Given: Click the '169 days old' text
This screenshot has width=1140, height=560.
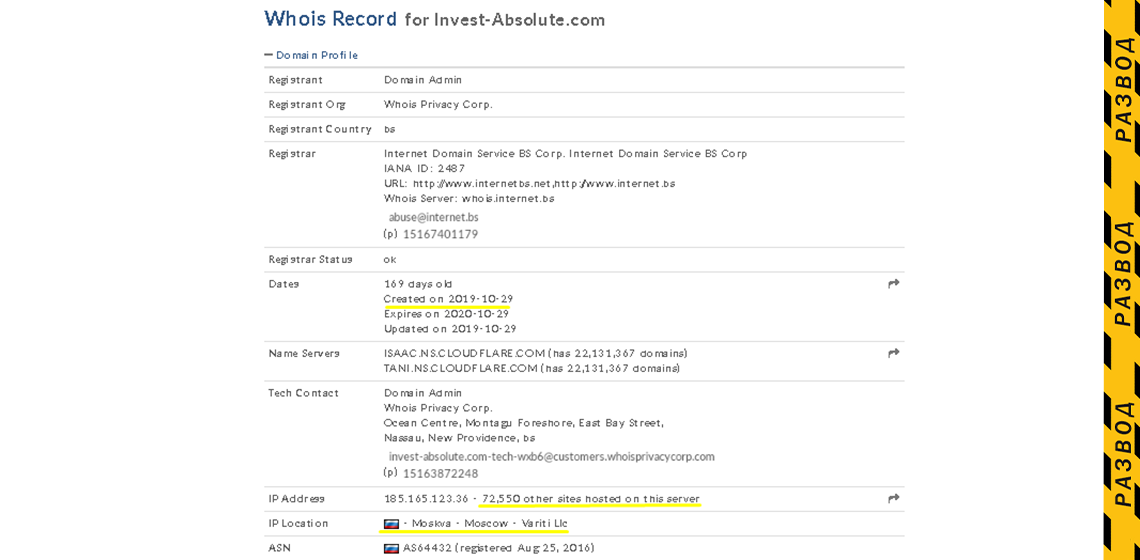Looking at the screenshot, I should point(418,284).
